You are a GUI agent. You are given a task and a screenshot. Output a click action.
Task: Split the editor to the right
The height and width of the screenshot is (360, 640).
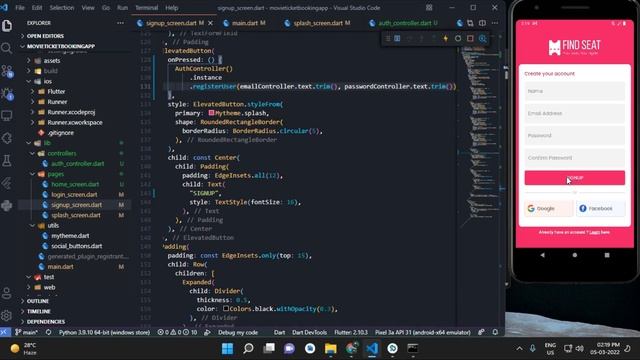pyautogui.click(x=482, y=23)
